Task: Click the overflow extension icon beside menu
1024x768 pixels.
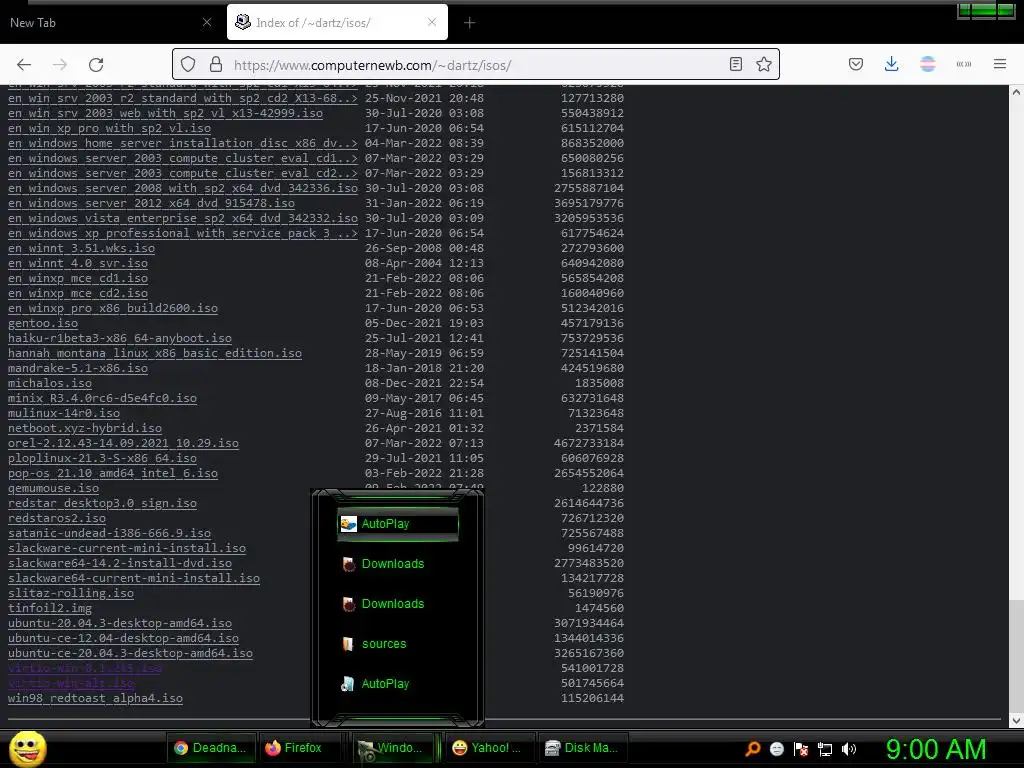Action: pyautogui.click(x=963, y=64)
